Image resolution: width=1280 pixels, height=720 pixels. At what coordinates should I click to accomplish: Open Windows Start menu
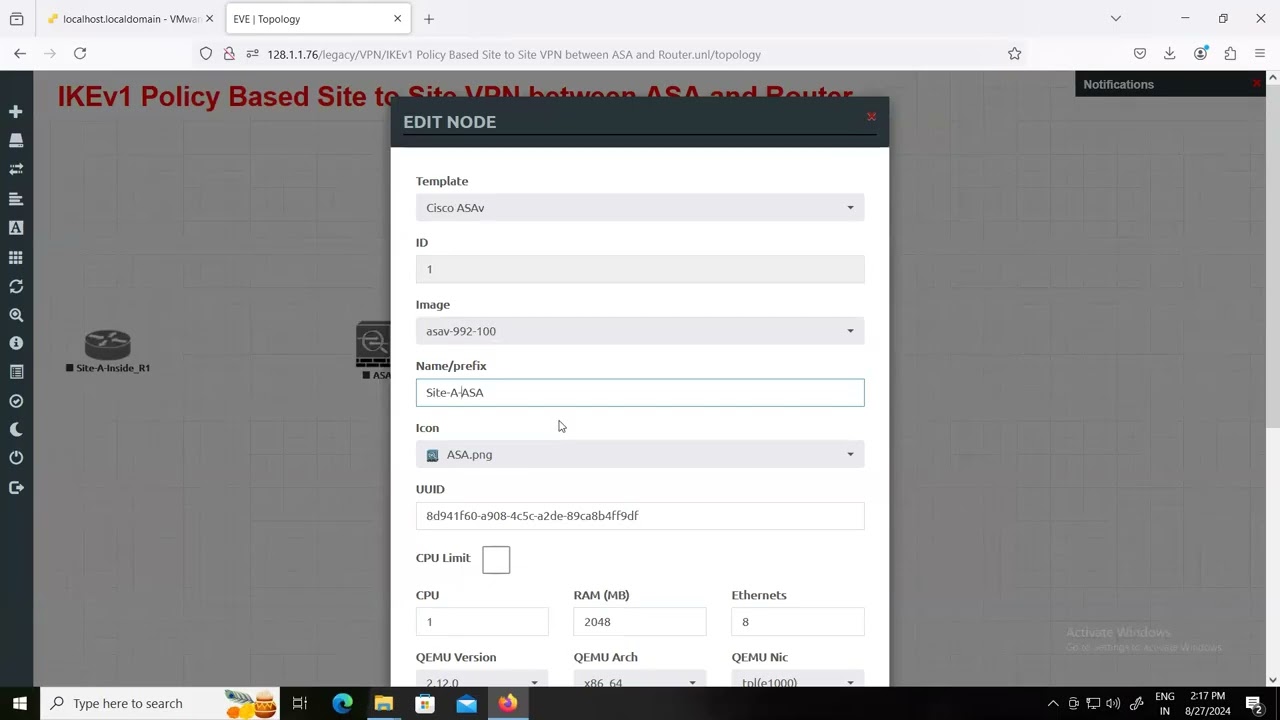tap(20, 704)
